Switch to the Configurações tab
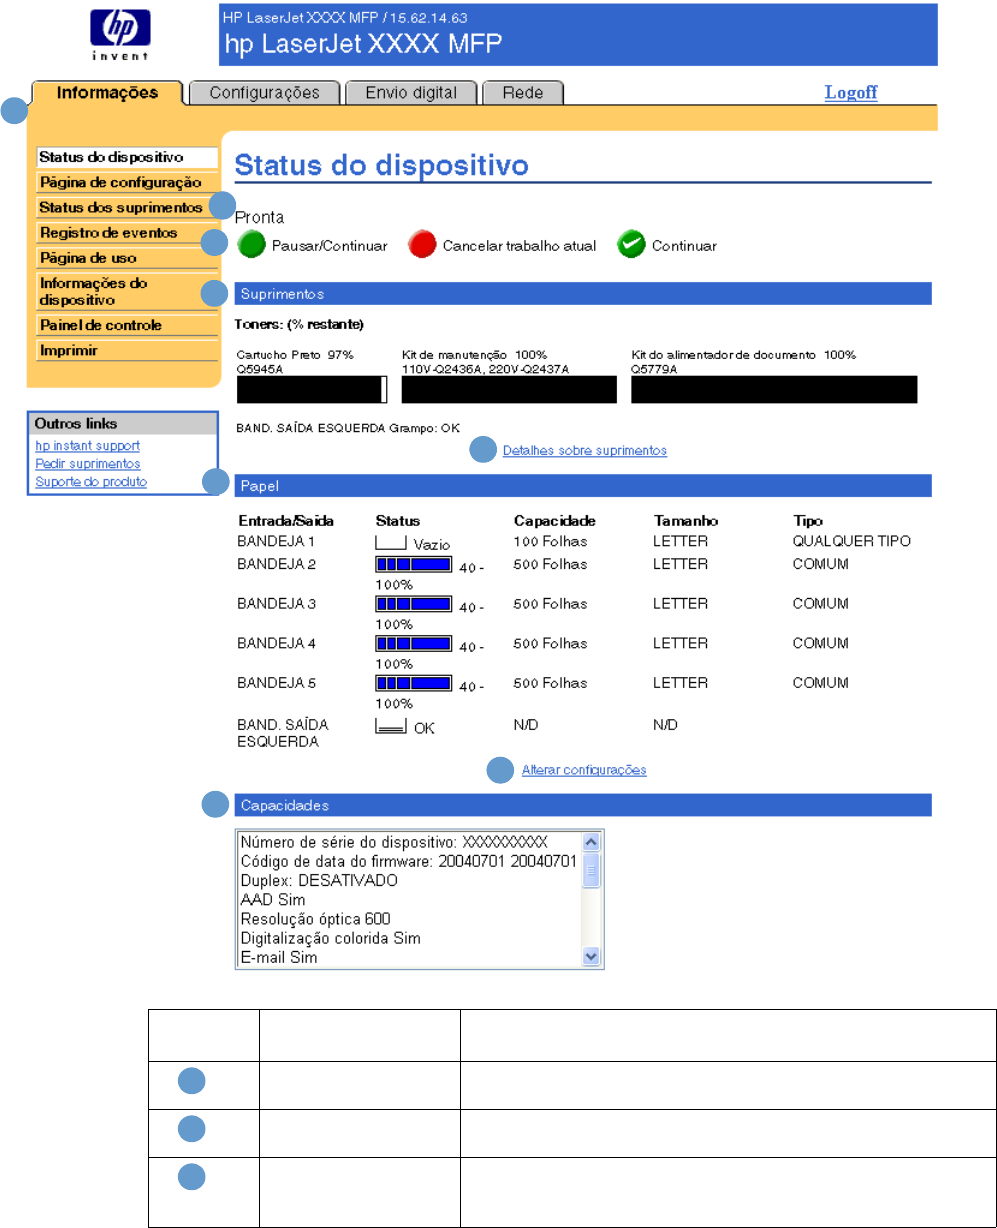997x1228 pixels. pyautogui.click(x=265, y=93)
